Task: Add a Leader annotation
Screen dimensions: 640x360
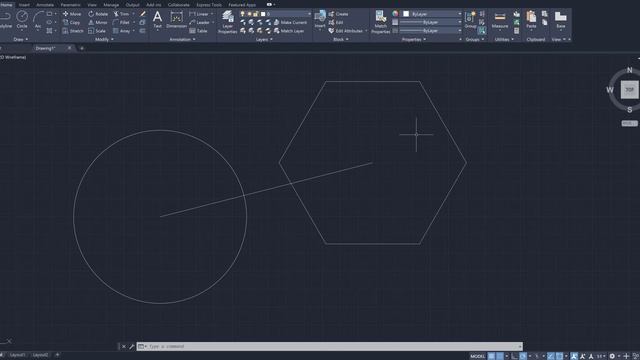Action: (x=200, y=22)
